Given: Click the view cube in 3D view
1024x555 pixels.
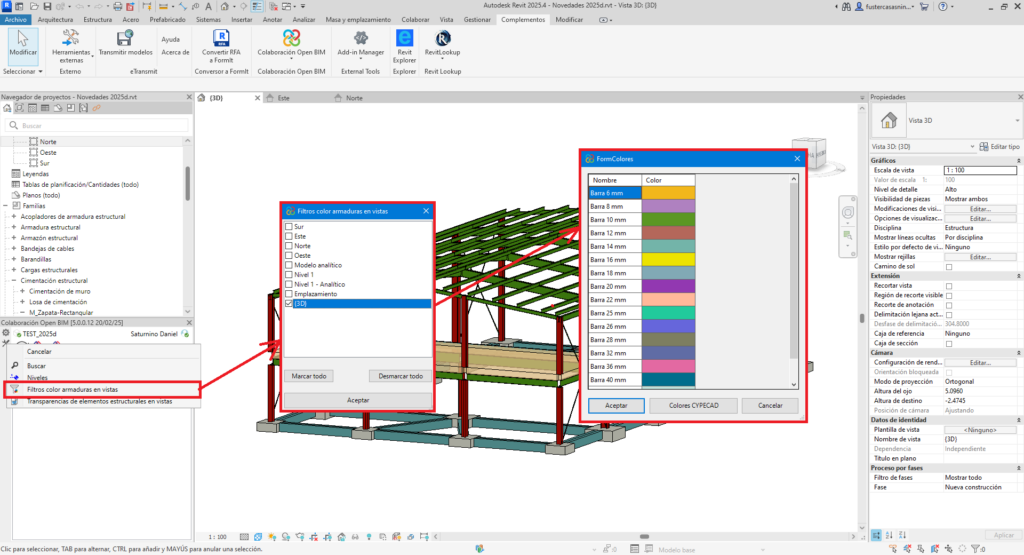Looking at the screenshot, I should click(809, 153).
